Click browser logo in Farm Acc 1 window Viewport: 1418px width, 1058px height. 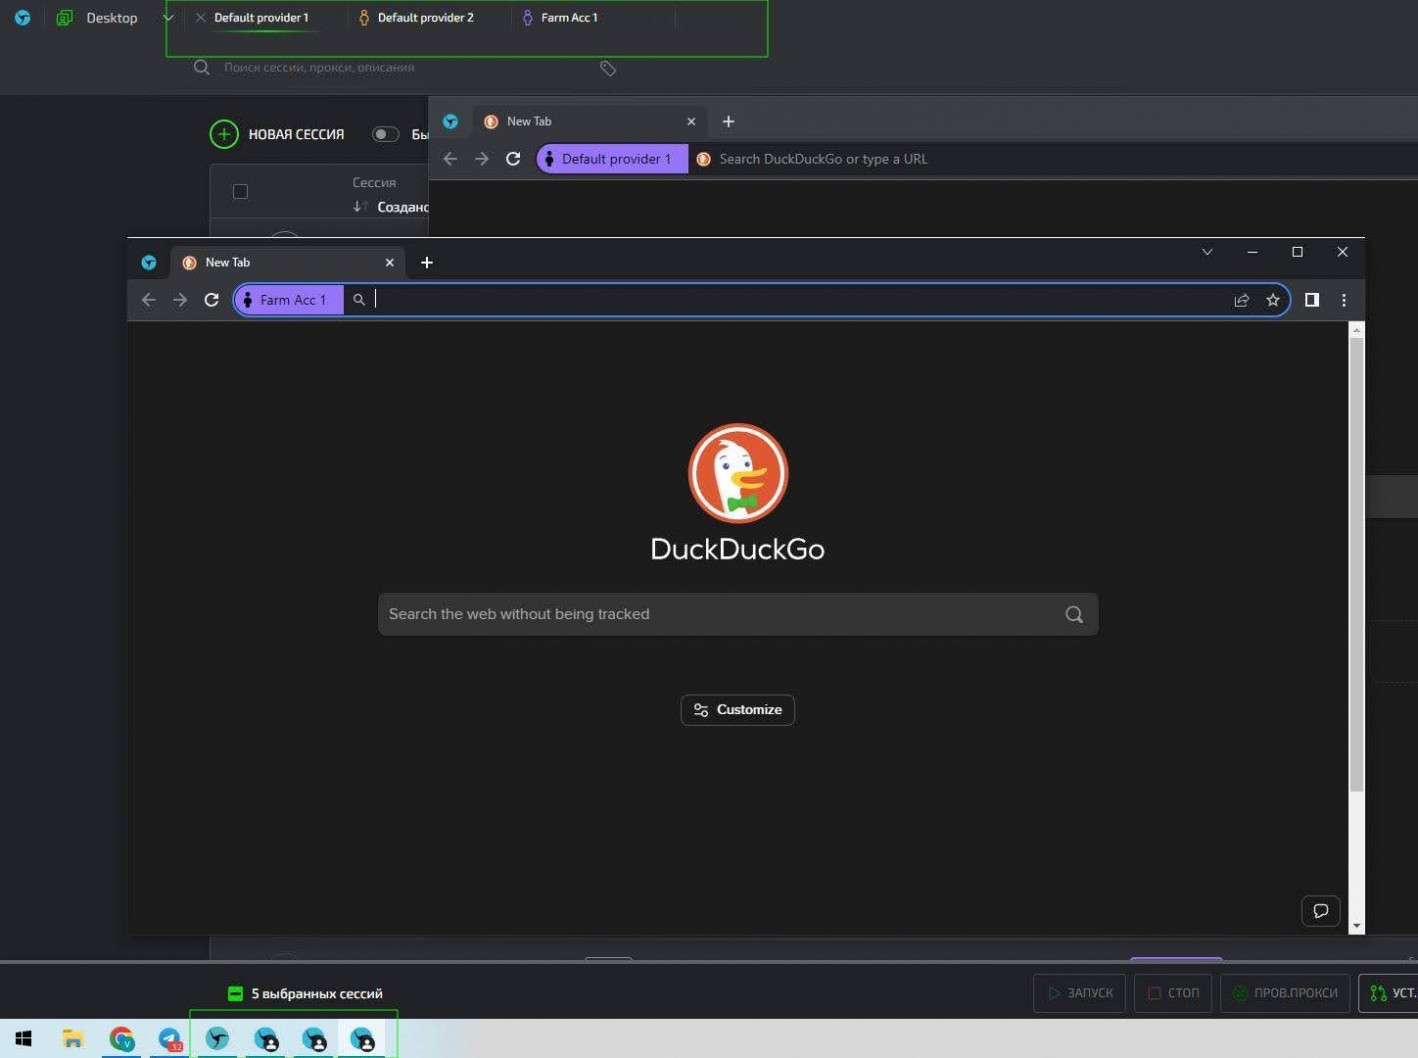[x=149, y=262]
